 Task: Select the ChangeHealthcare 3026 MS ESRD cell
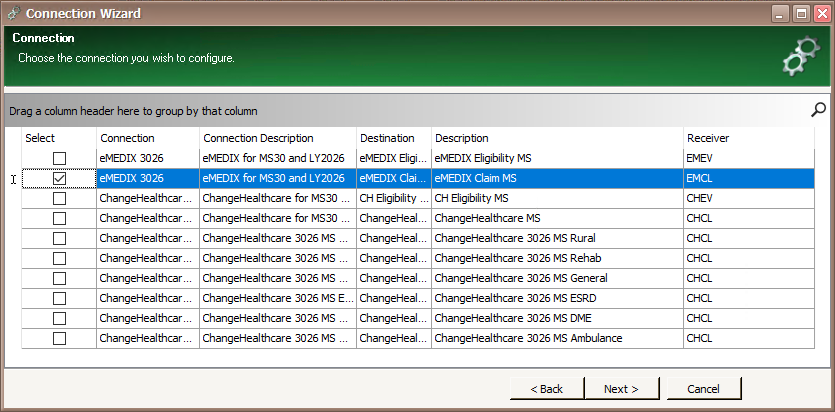558,298
